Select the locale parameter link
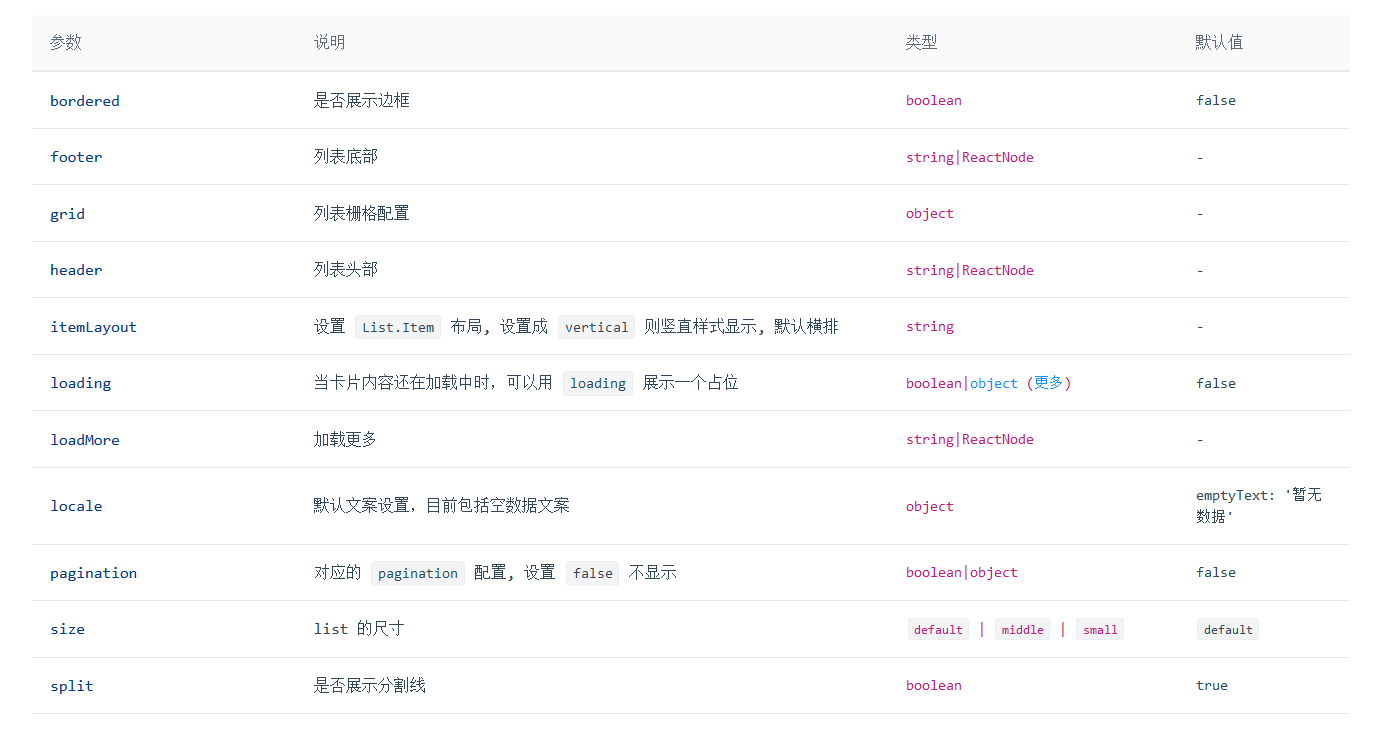This screenshot has width=1380, height=736. [x=76, y=506]
